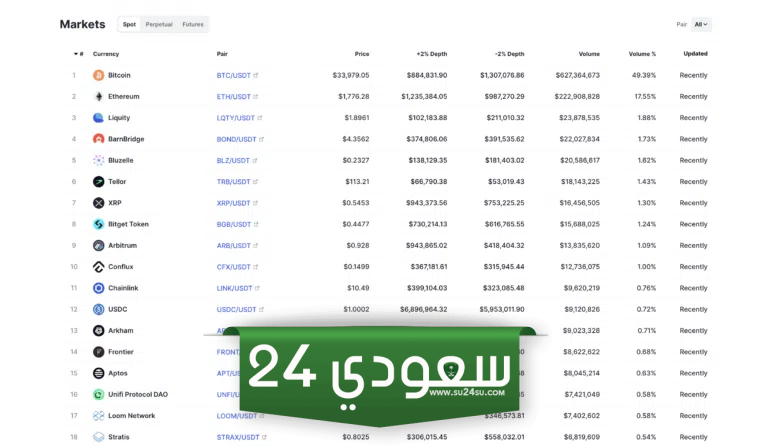This screenshot has width=768, height=446.
Task: Sort by +2% Depth column header
Action: coord(432,54)
